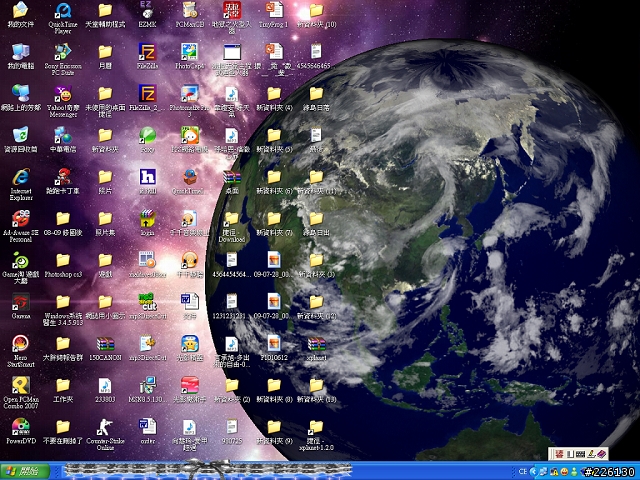The height and width of the screenshot is (480, 640).
Task: Open the folder numbered (4)
Action: [x=274, y=98]
